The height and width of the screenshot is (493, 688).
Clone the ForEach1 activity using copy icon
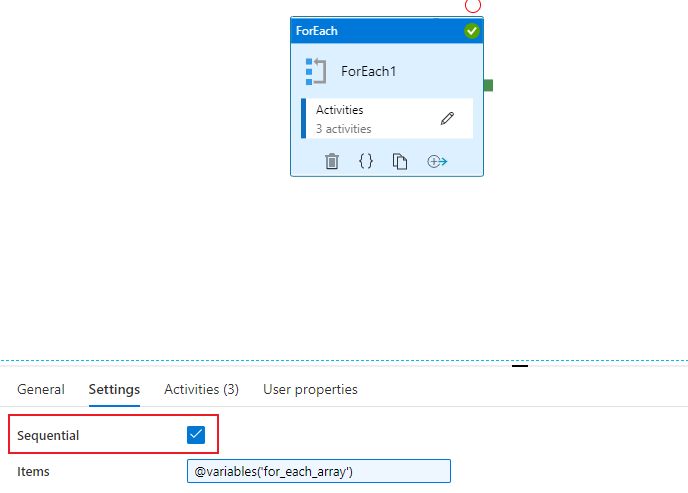(400, 161)
